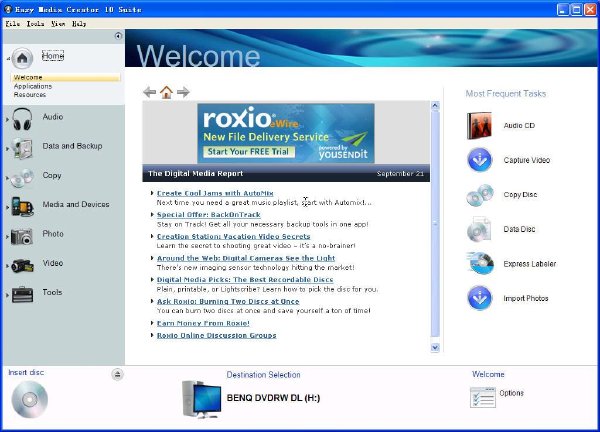
Task: Click the Insert disc CD icon
Action: 29,399
